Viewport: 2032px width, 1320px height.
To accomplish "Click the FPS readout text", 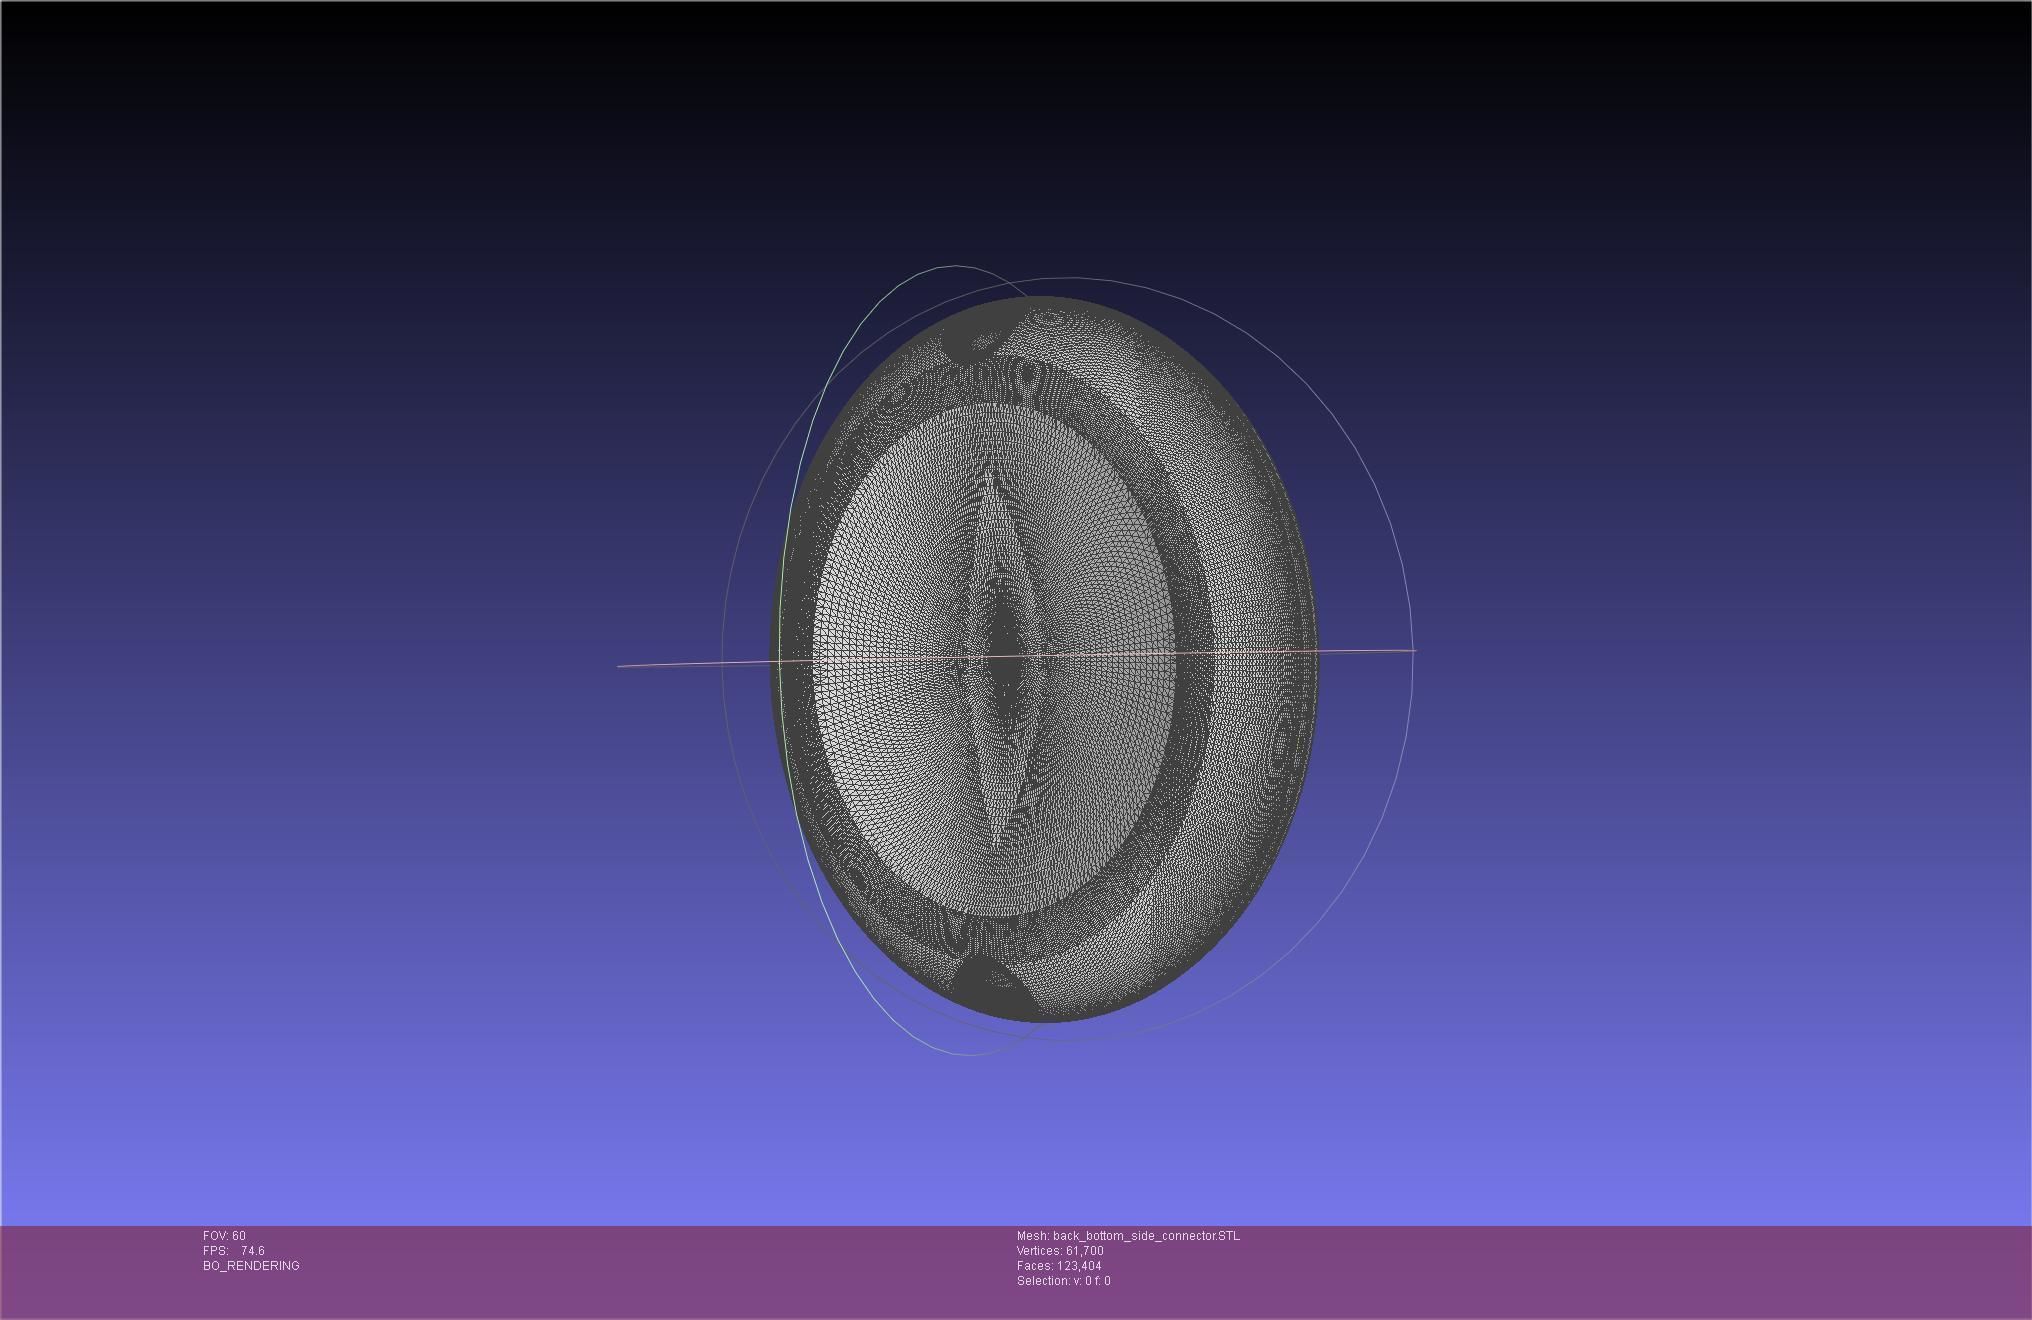I will coord(234,1251).
